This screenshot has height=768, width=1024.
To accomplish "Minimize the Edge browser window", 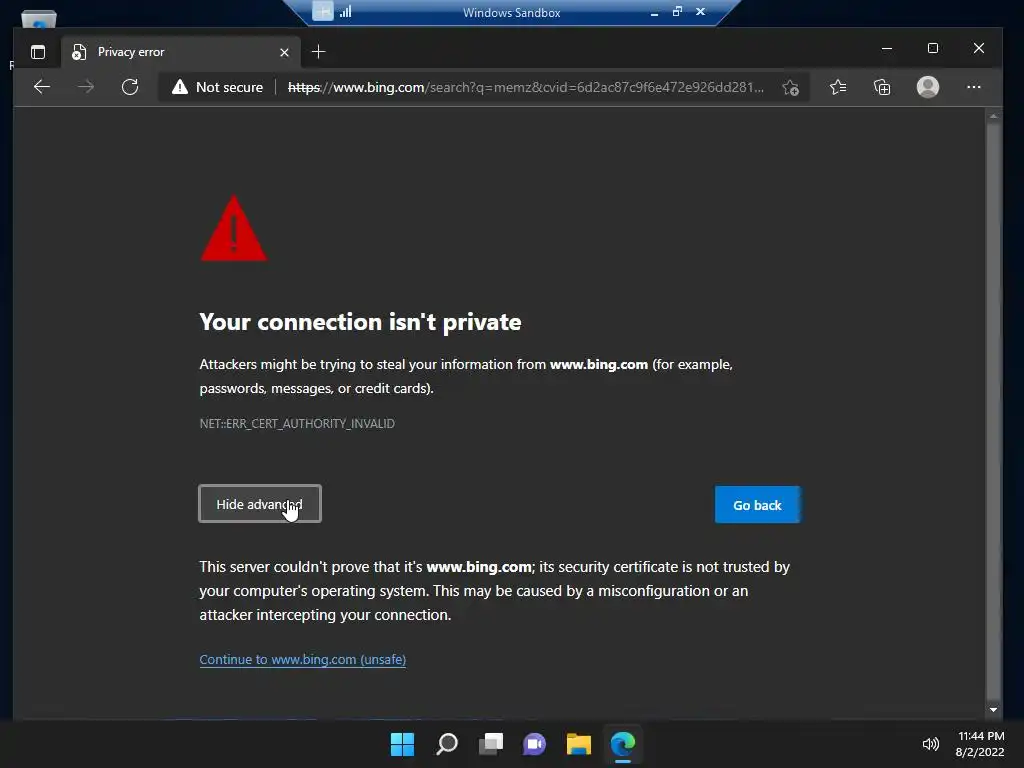I will point(887,48).
